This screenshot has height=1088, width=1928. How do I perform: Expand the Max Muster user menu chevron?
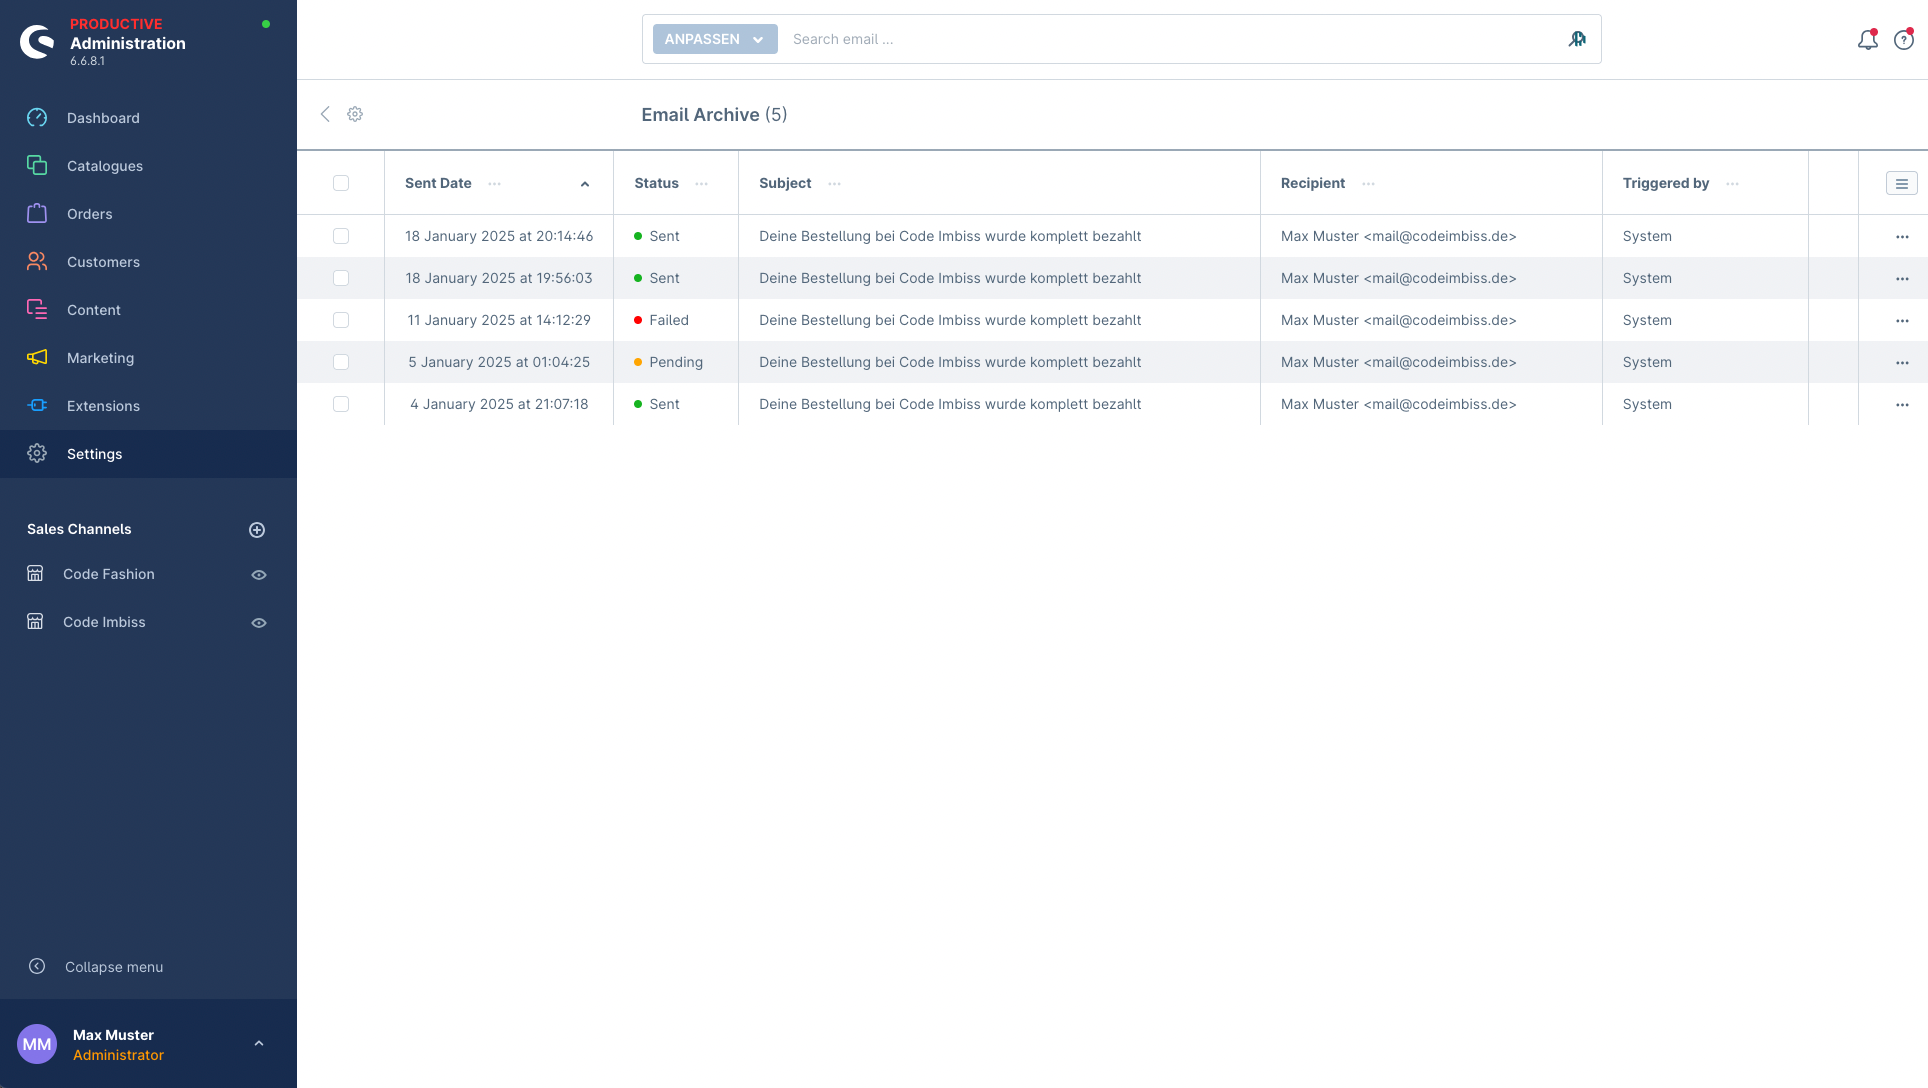tap(259, 1044)
